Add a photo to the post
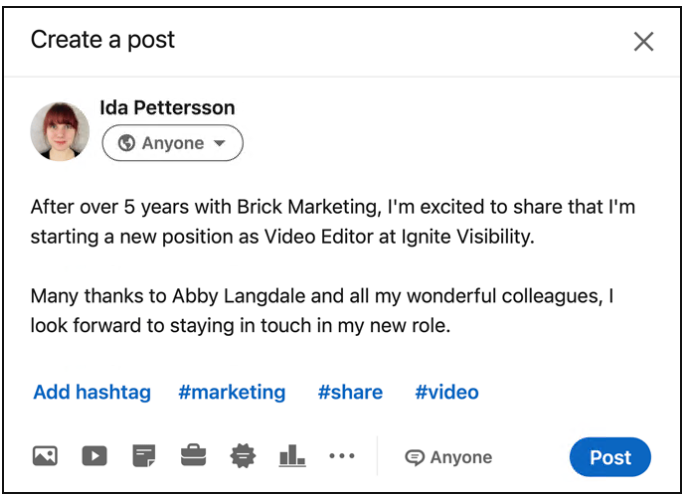This screenshot has width=685, height=496. 44,457
